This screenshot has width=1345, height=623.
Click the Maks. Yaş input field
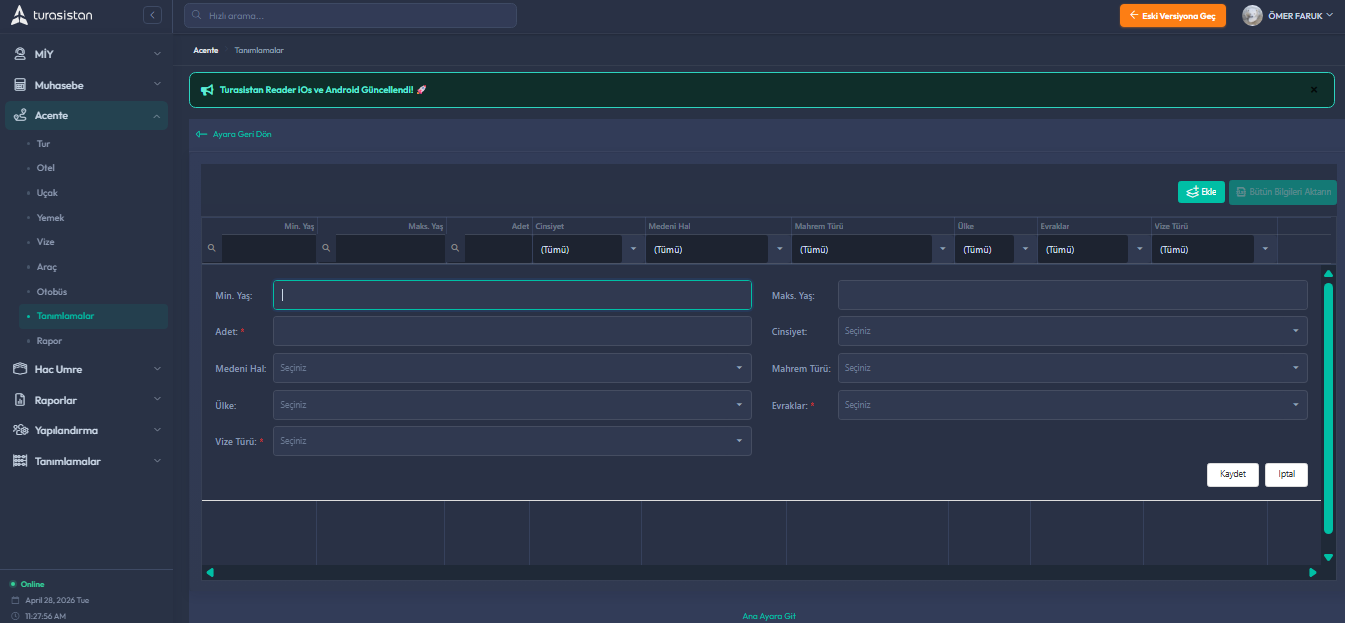[1072, 295]
